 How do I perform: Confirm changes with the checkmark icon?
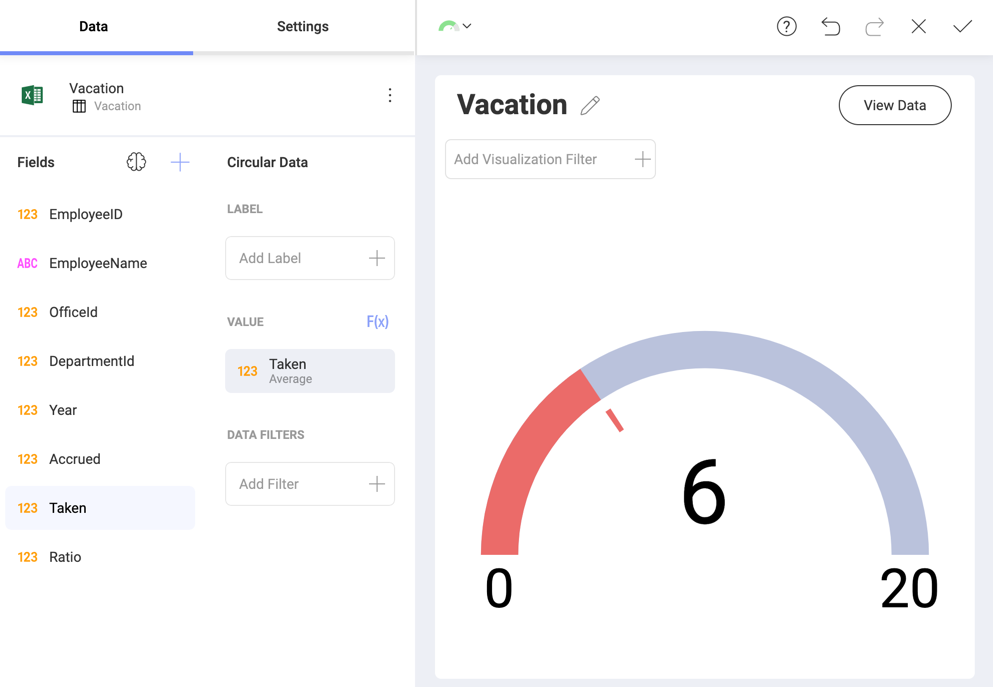(962, 27)
